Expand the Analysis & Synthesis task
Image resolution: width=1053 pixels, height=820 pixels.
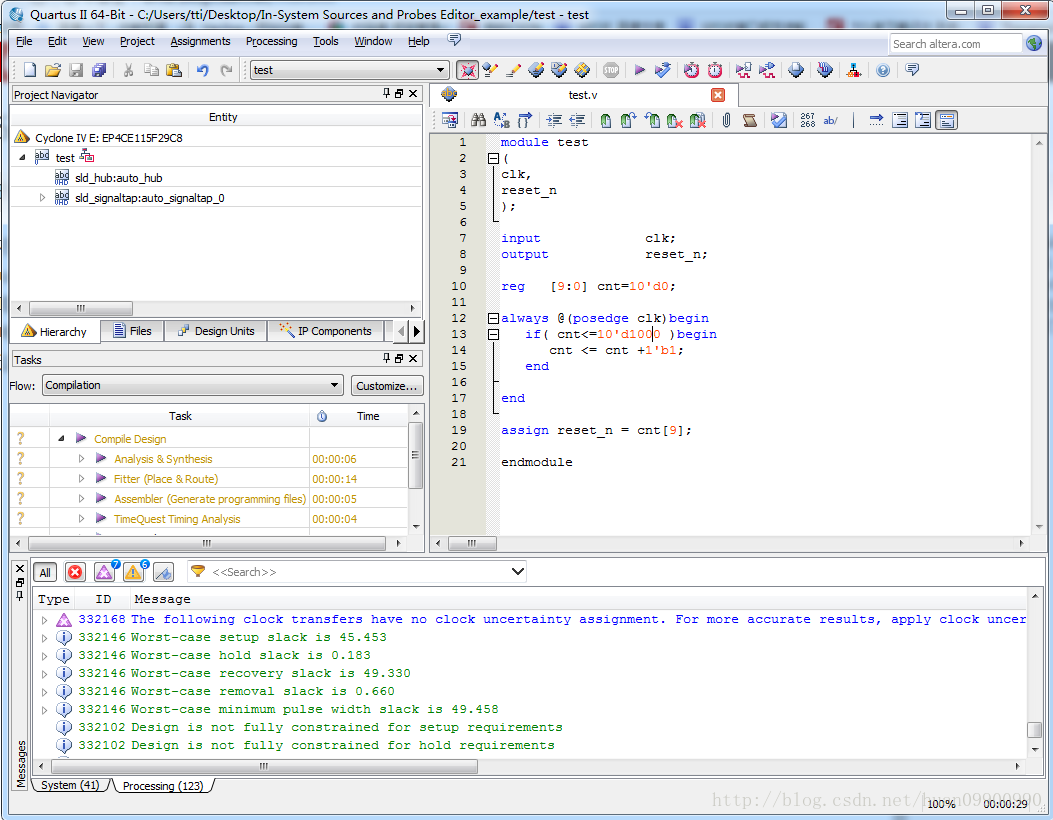coord(81,459)
